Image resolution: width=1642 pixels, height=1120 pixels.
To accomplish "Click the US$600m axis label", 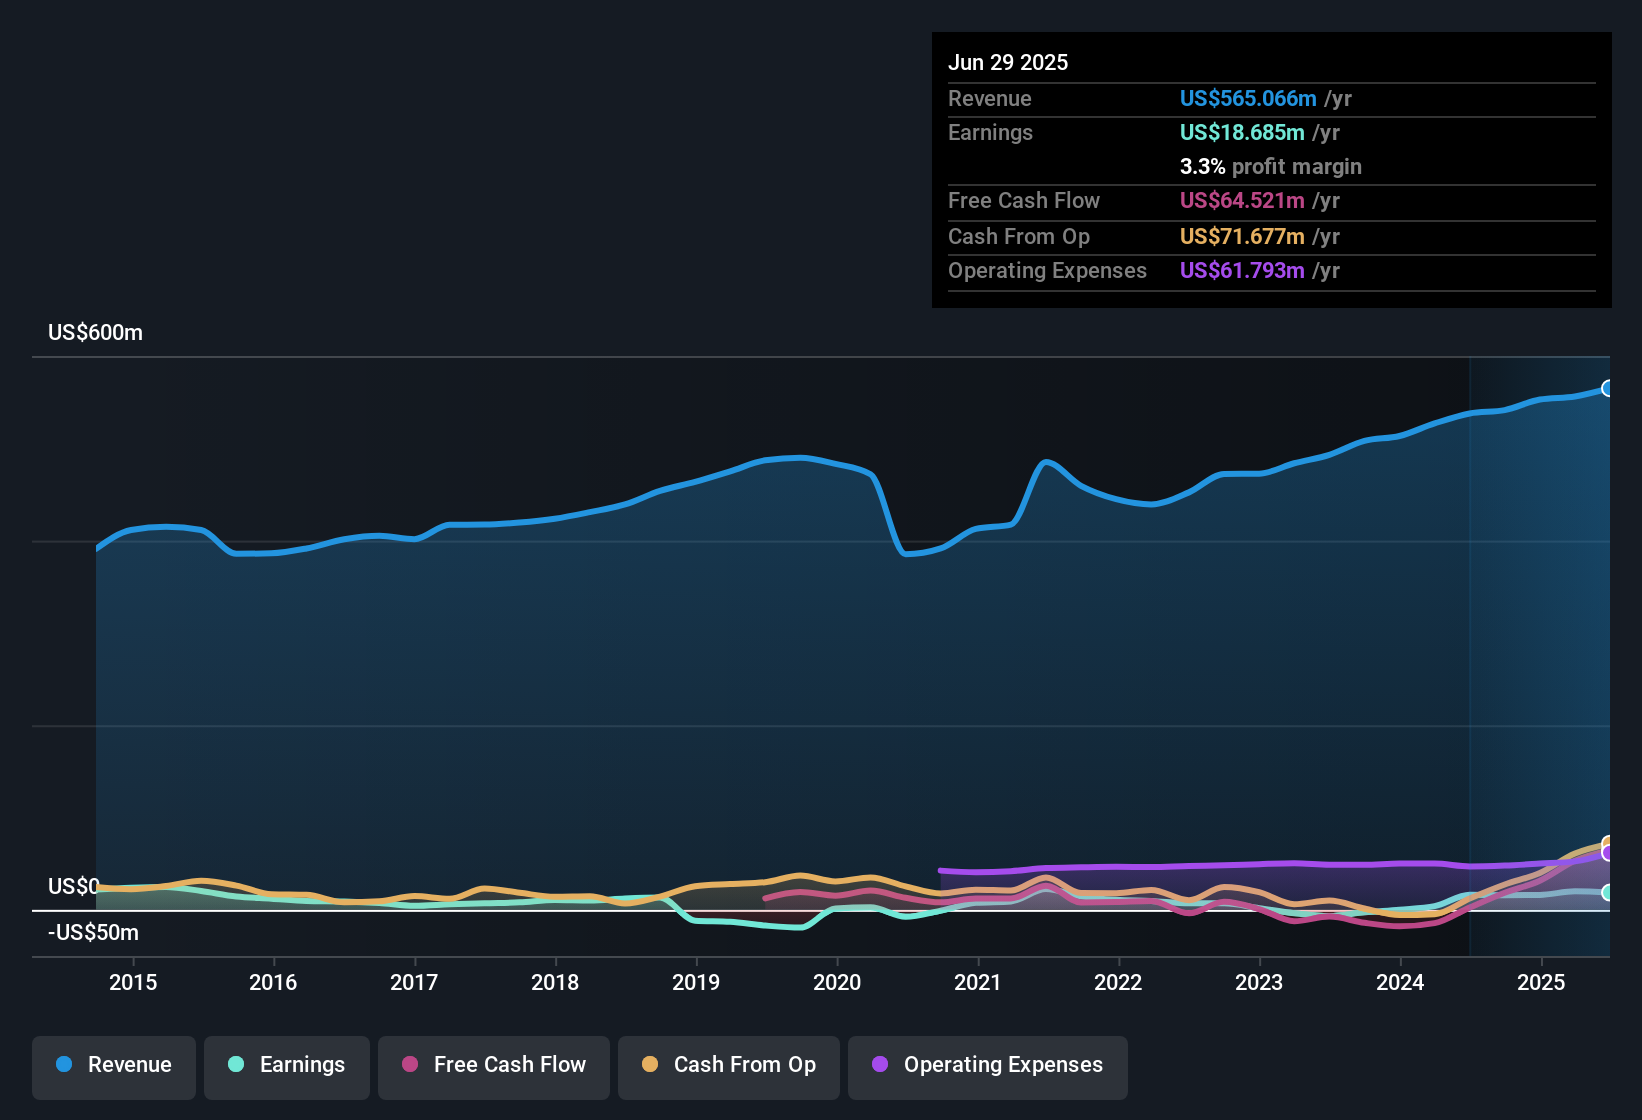I will [95, 332].
